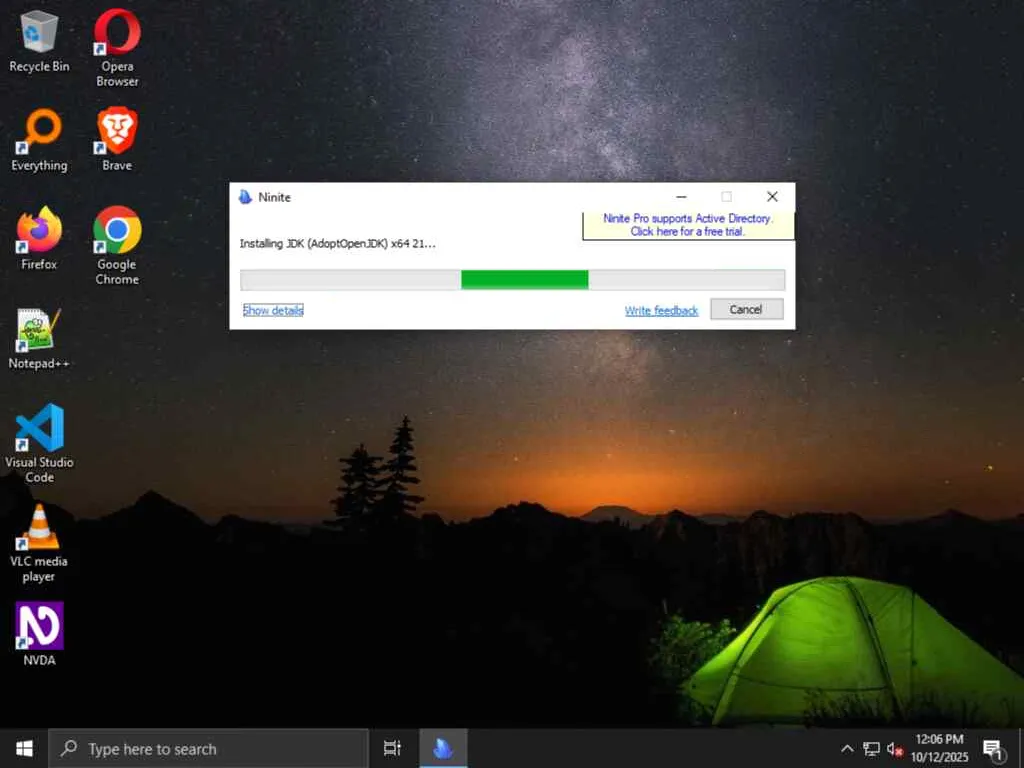Click the Ninite logo in the title bar

245,197
